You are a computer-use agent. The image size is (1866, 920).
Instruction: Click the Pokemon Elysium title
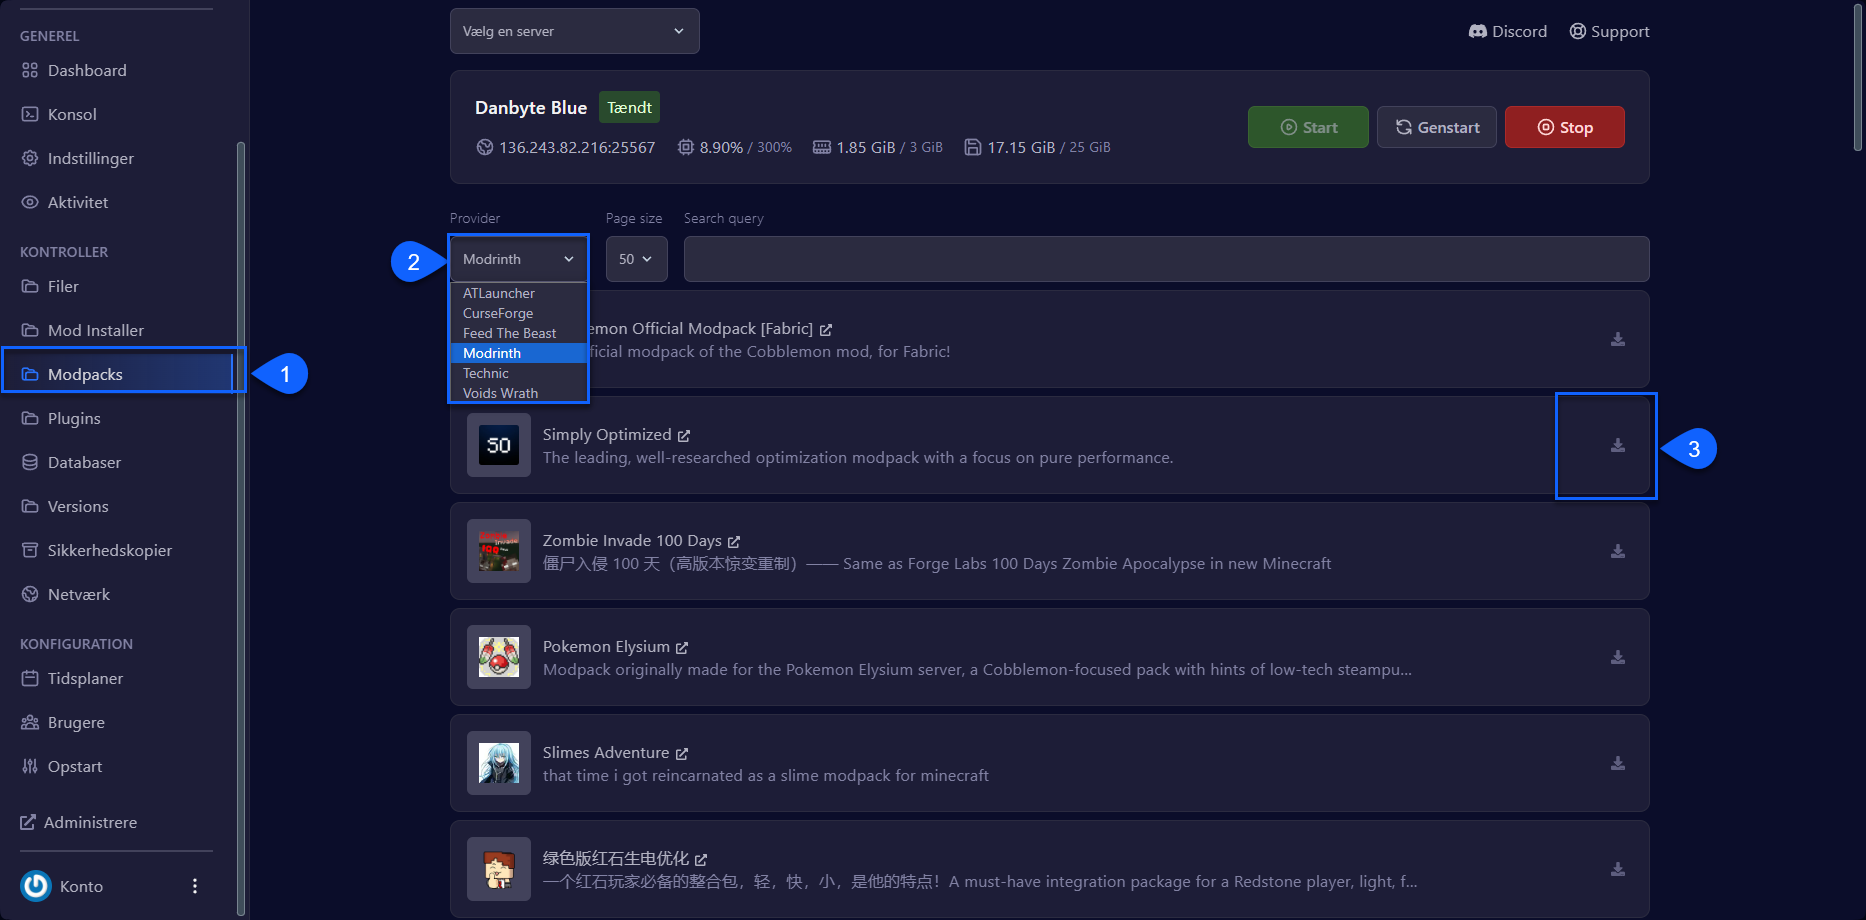606,647
